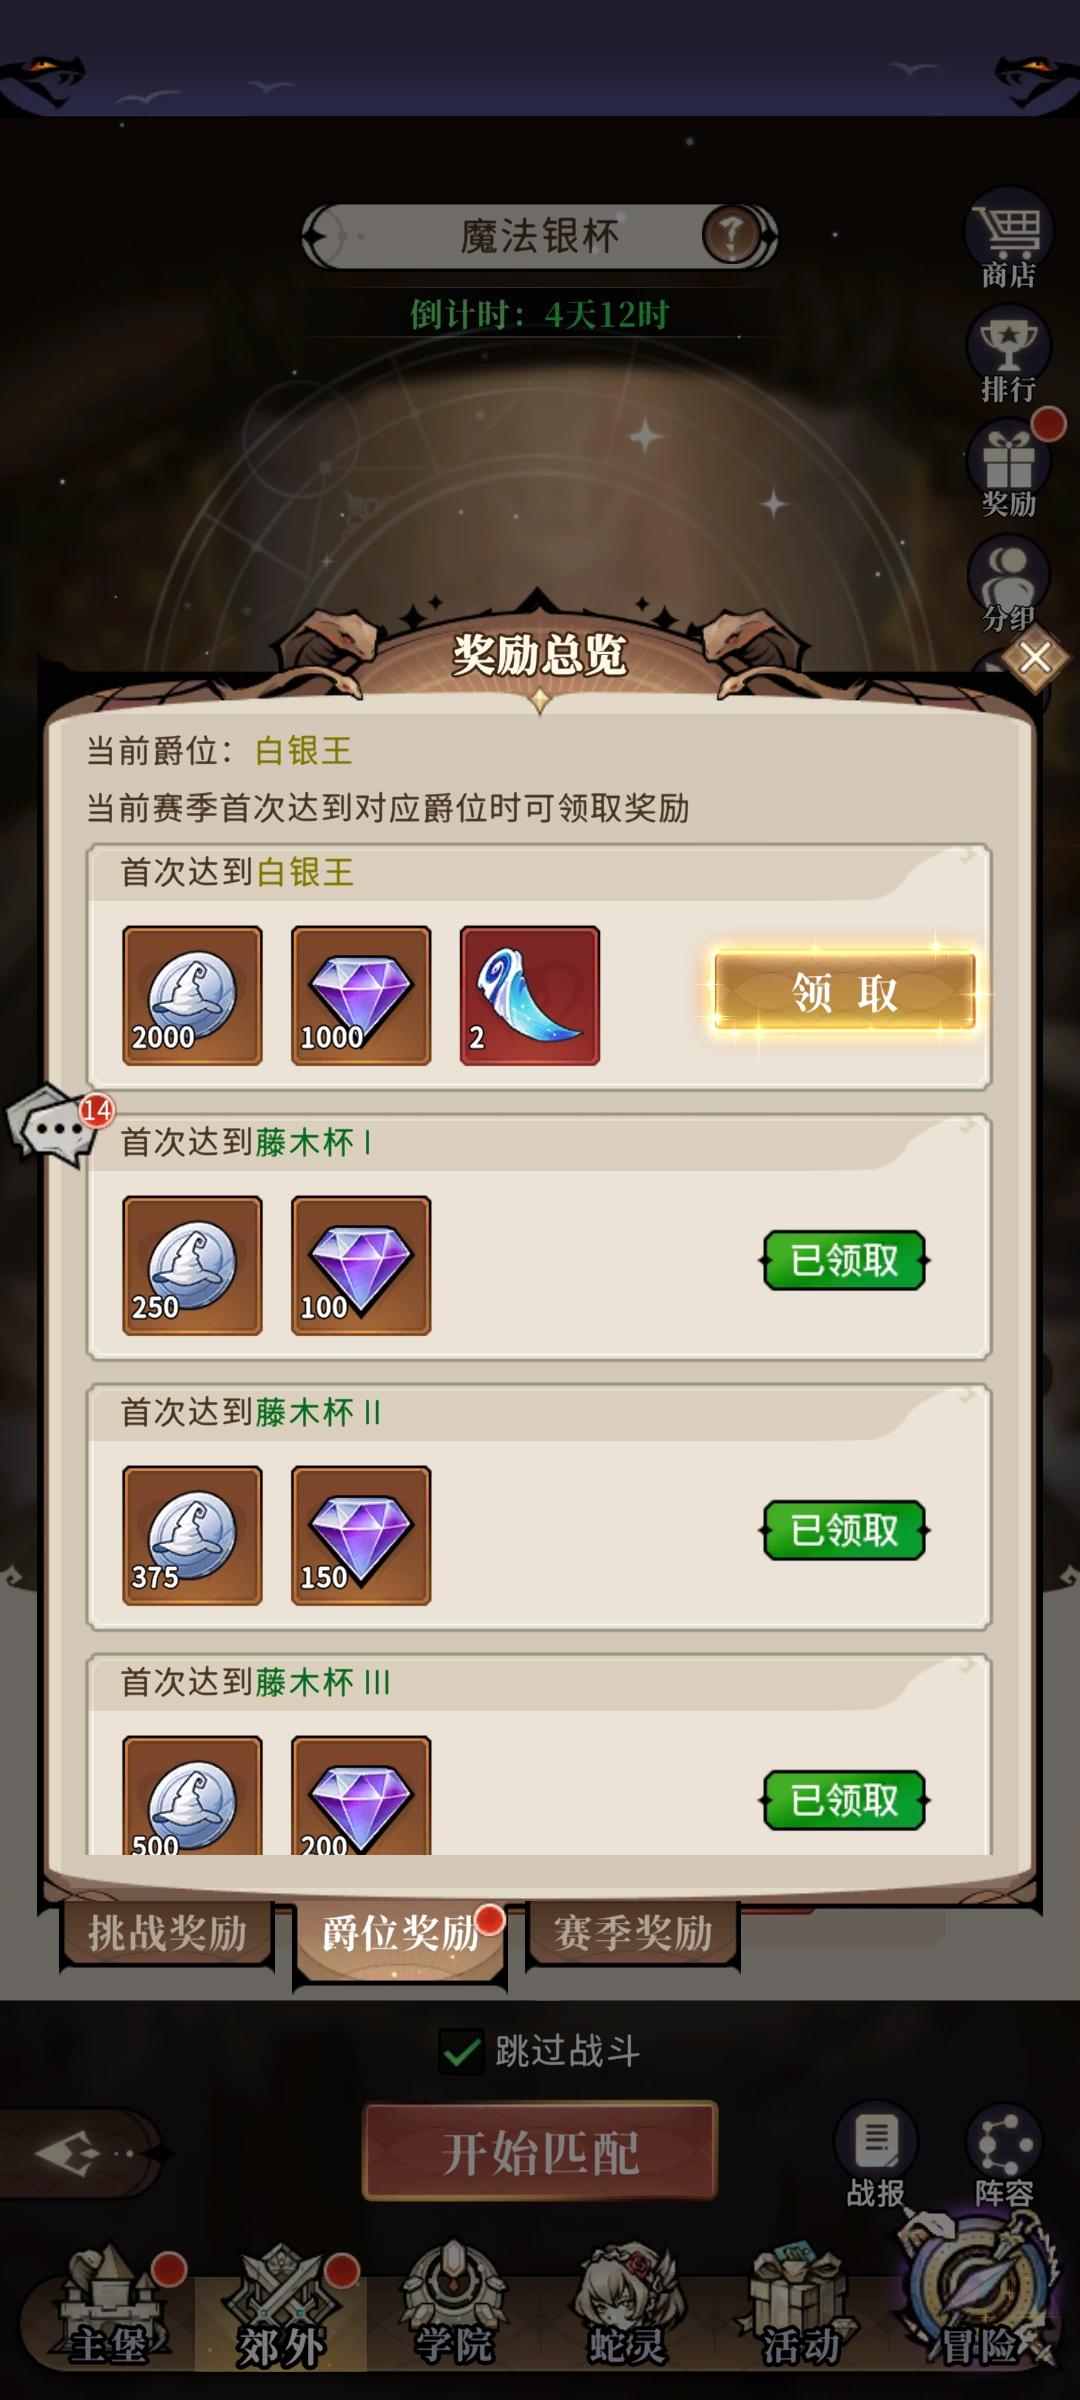Expand the left arrow side panel

(70, 2152)
